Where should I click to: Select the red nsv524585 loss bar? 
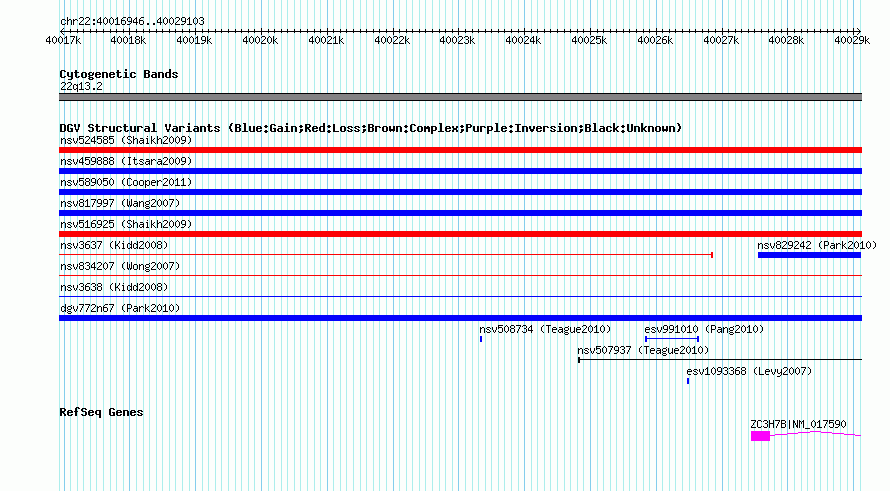pos(460,150)
